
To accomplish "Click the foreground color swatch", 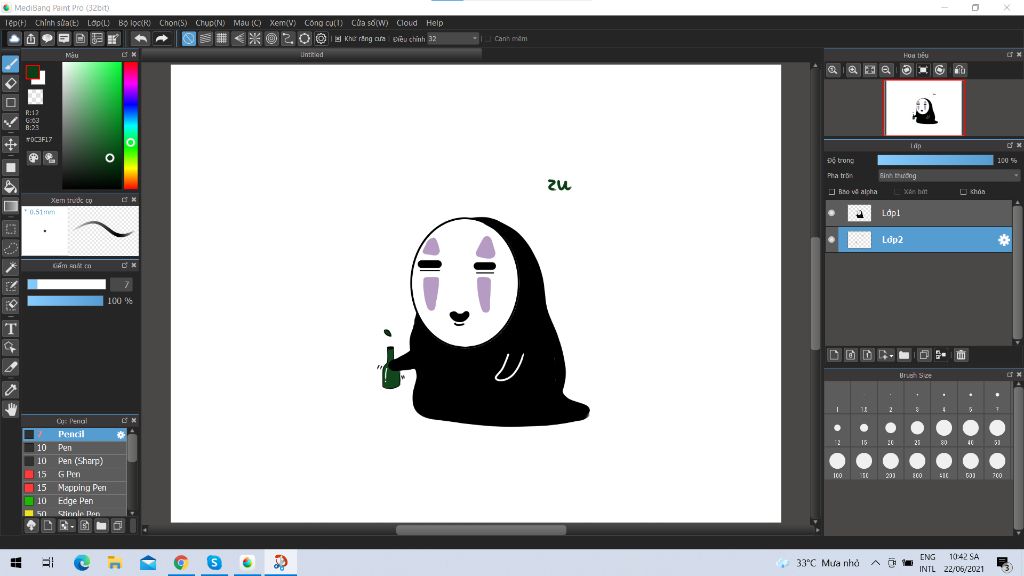I will 33,72.
